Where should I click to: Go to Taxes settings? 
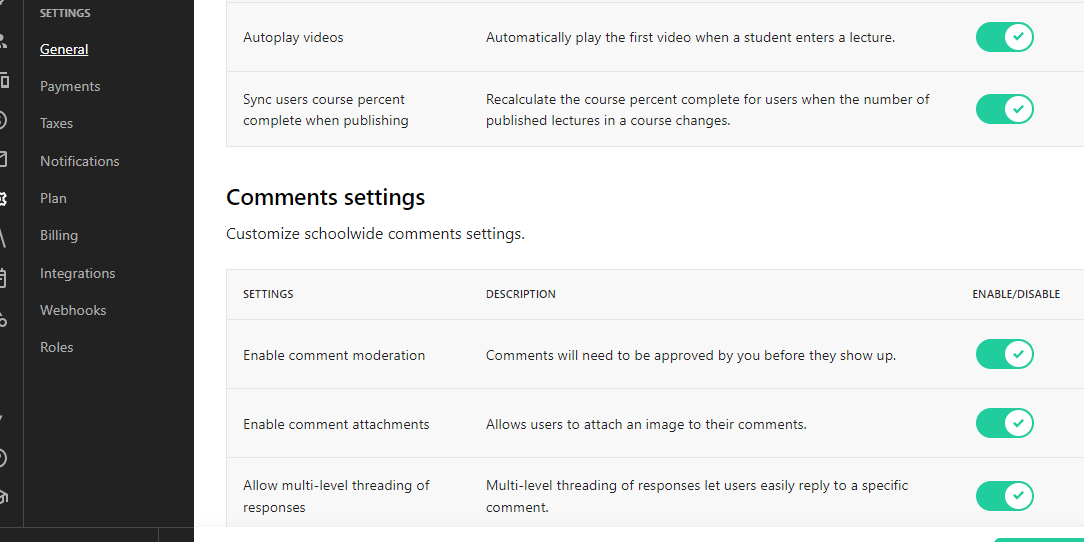[56, 123]
